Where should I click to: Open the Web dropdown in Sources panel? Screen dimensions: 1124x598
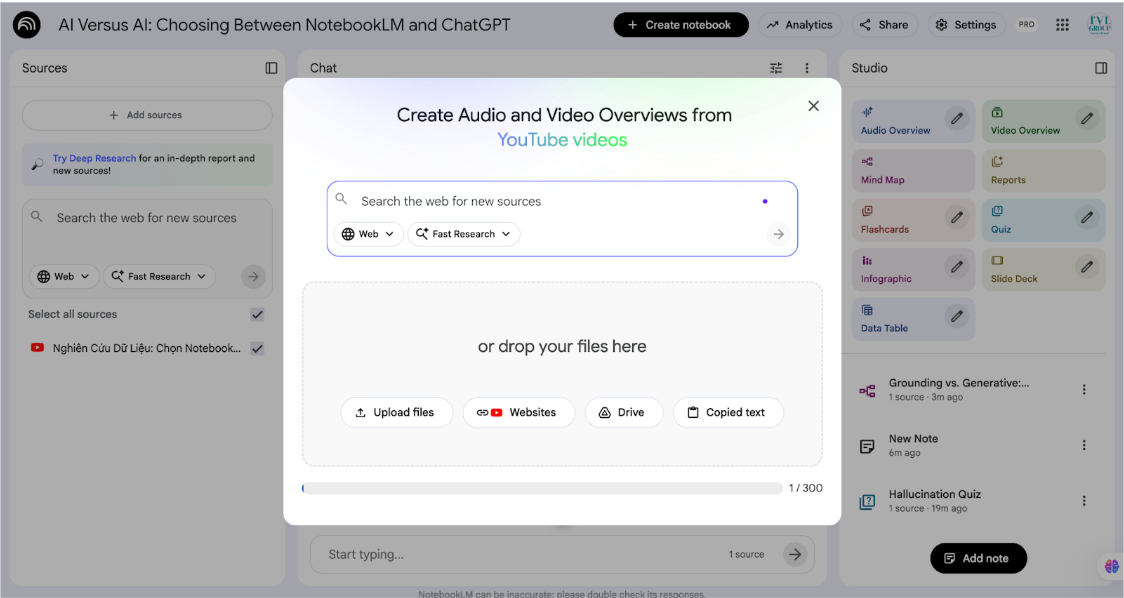pyautogui.click(x=64, y=276)
